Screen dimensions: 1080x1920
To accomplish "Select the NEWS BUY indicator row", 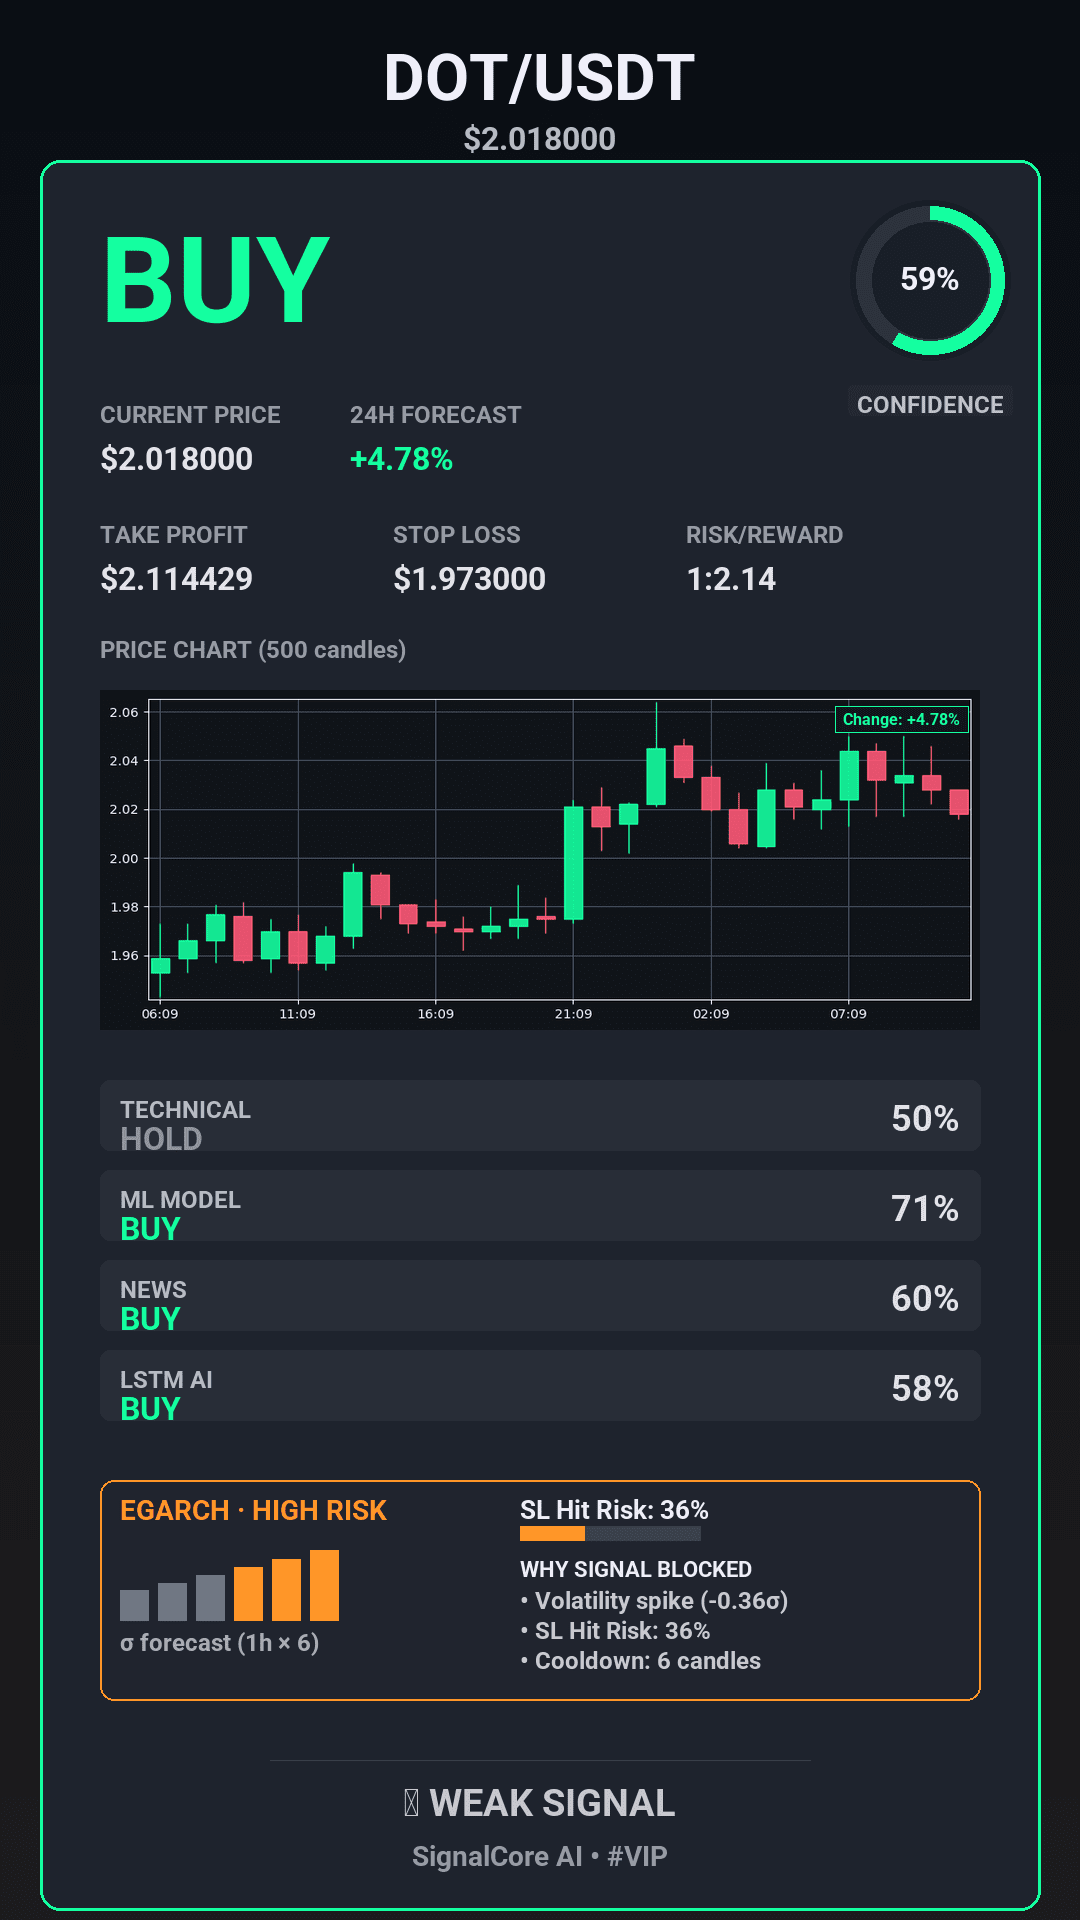I will [x=540, y=1296].
